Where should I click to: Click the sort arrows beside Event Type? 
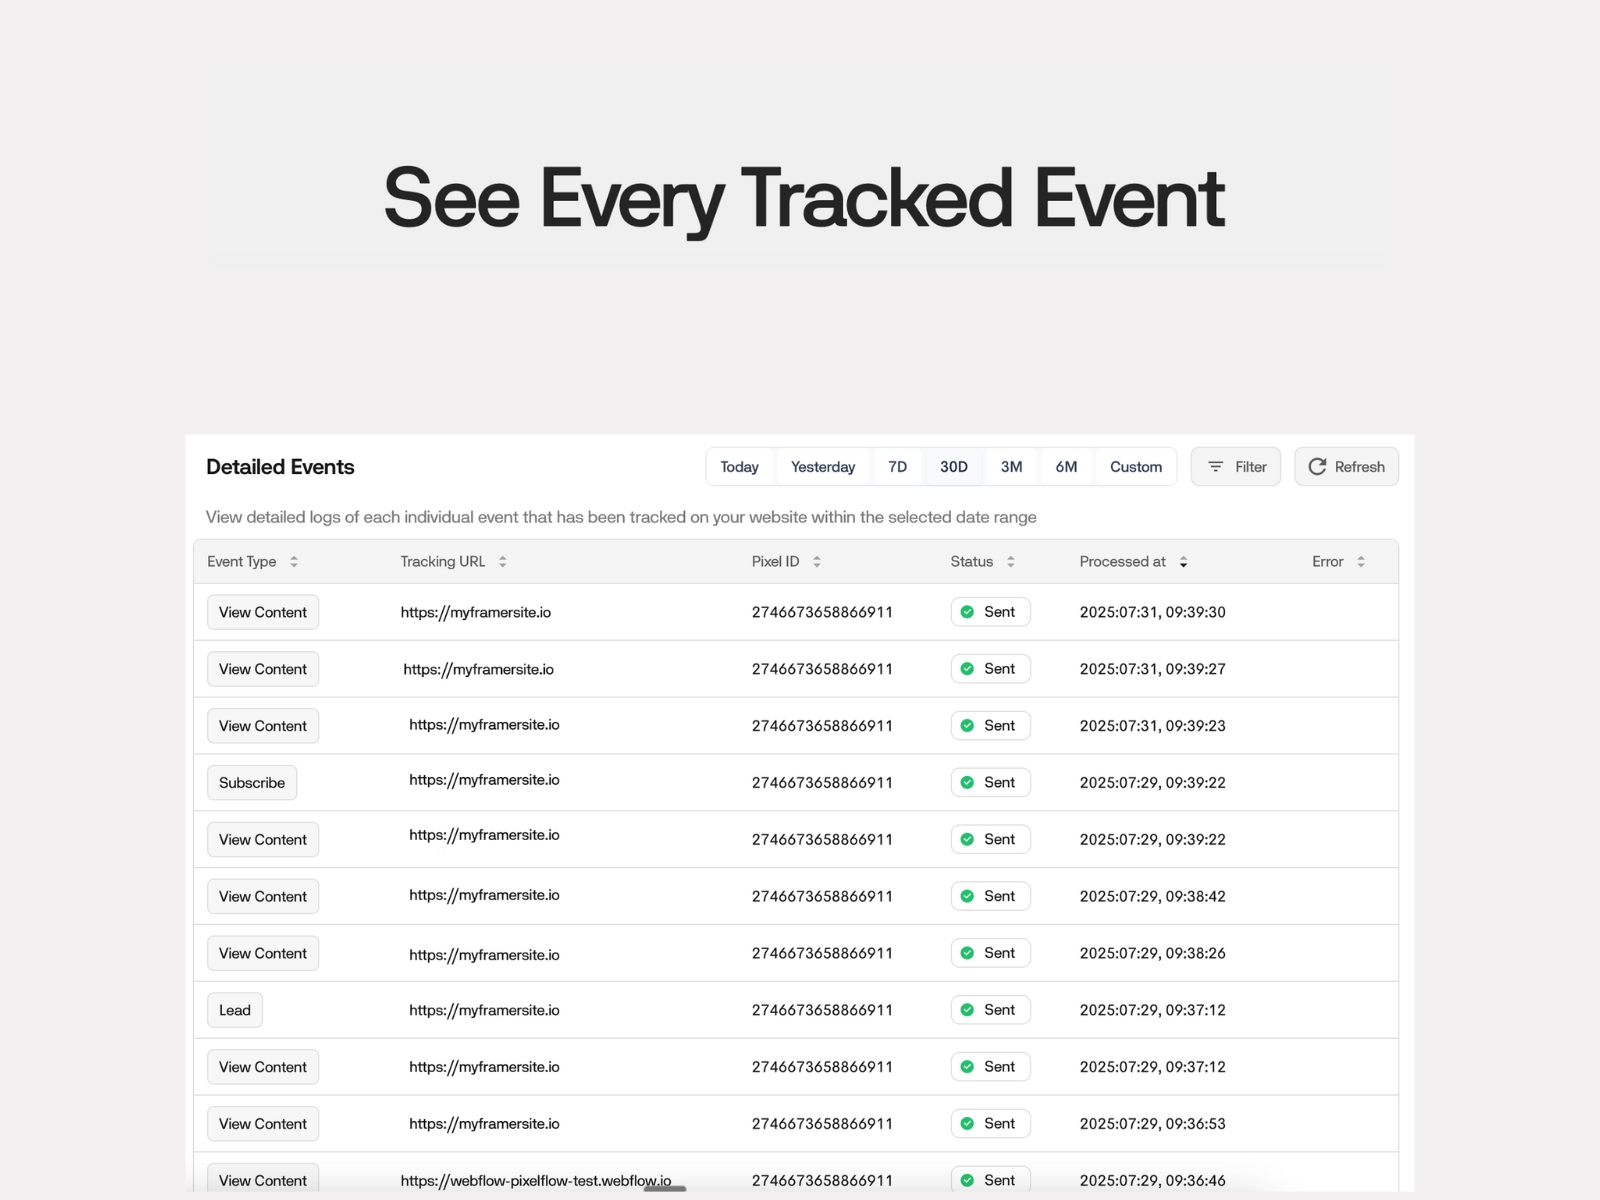(x=294, y=561)
